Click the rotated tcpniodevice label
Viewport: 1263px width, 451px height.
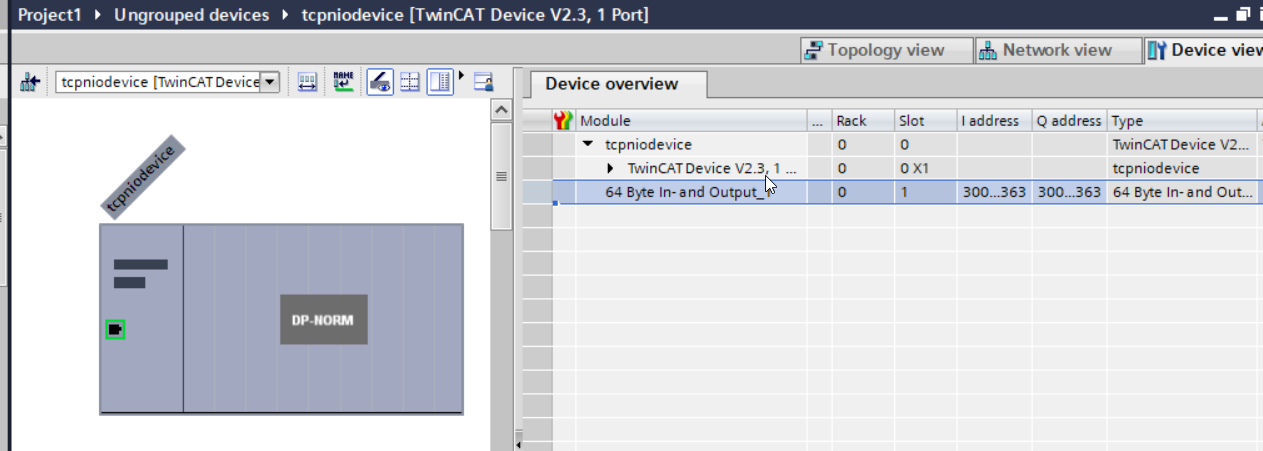tap(141, 177)
